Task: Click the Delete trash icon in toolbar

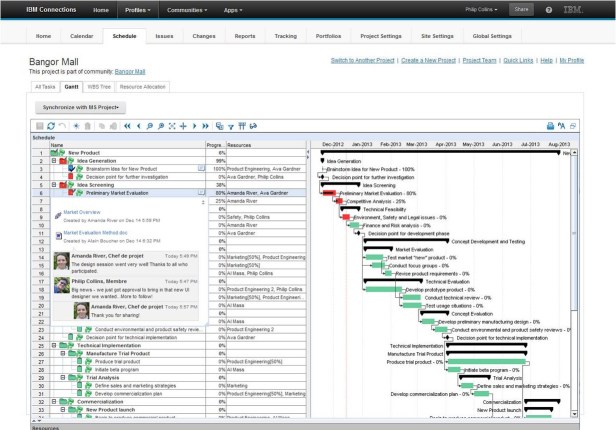Action: pos(86,126)
